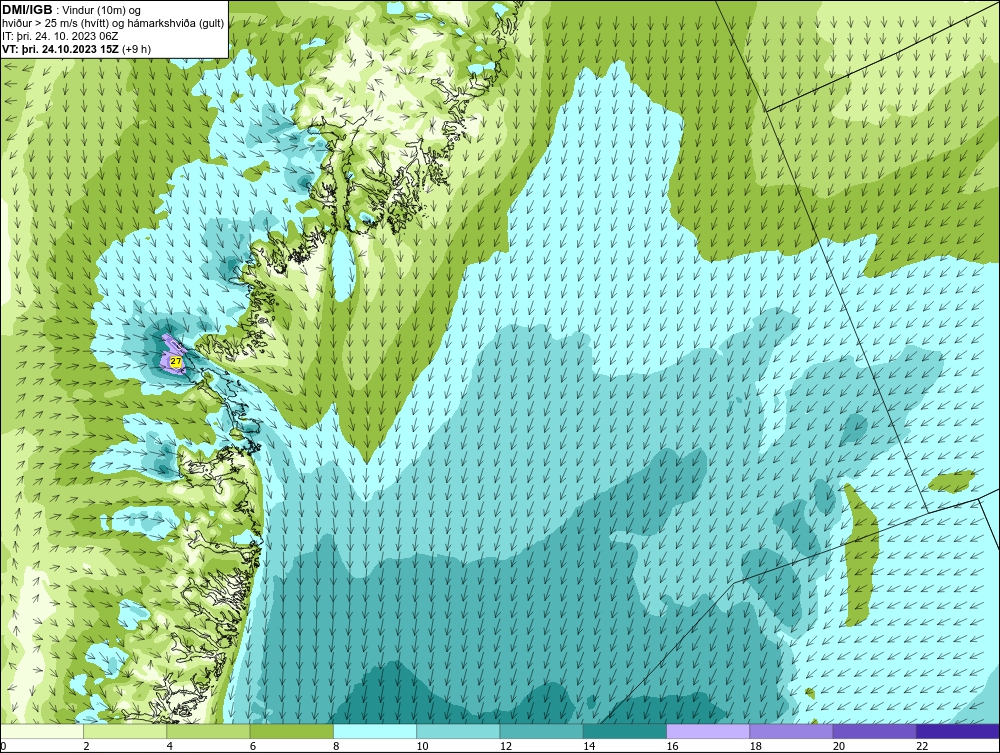1000x753 pixels.
Task: Click the legend swatch above 22 m/s
Action: click(x=958, y=731)
